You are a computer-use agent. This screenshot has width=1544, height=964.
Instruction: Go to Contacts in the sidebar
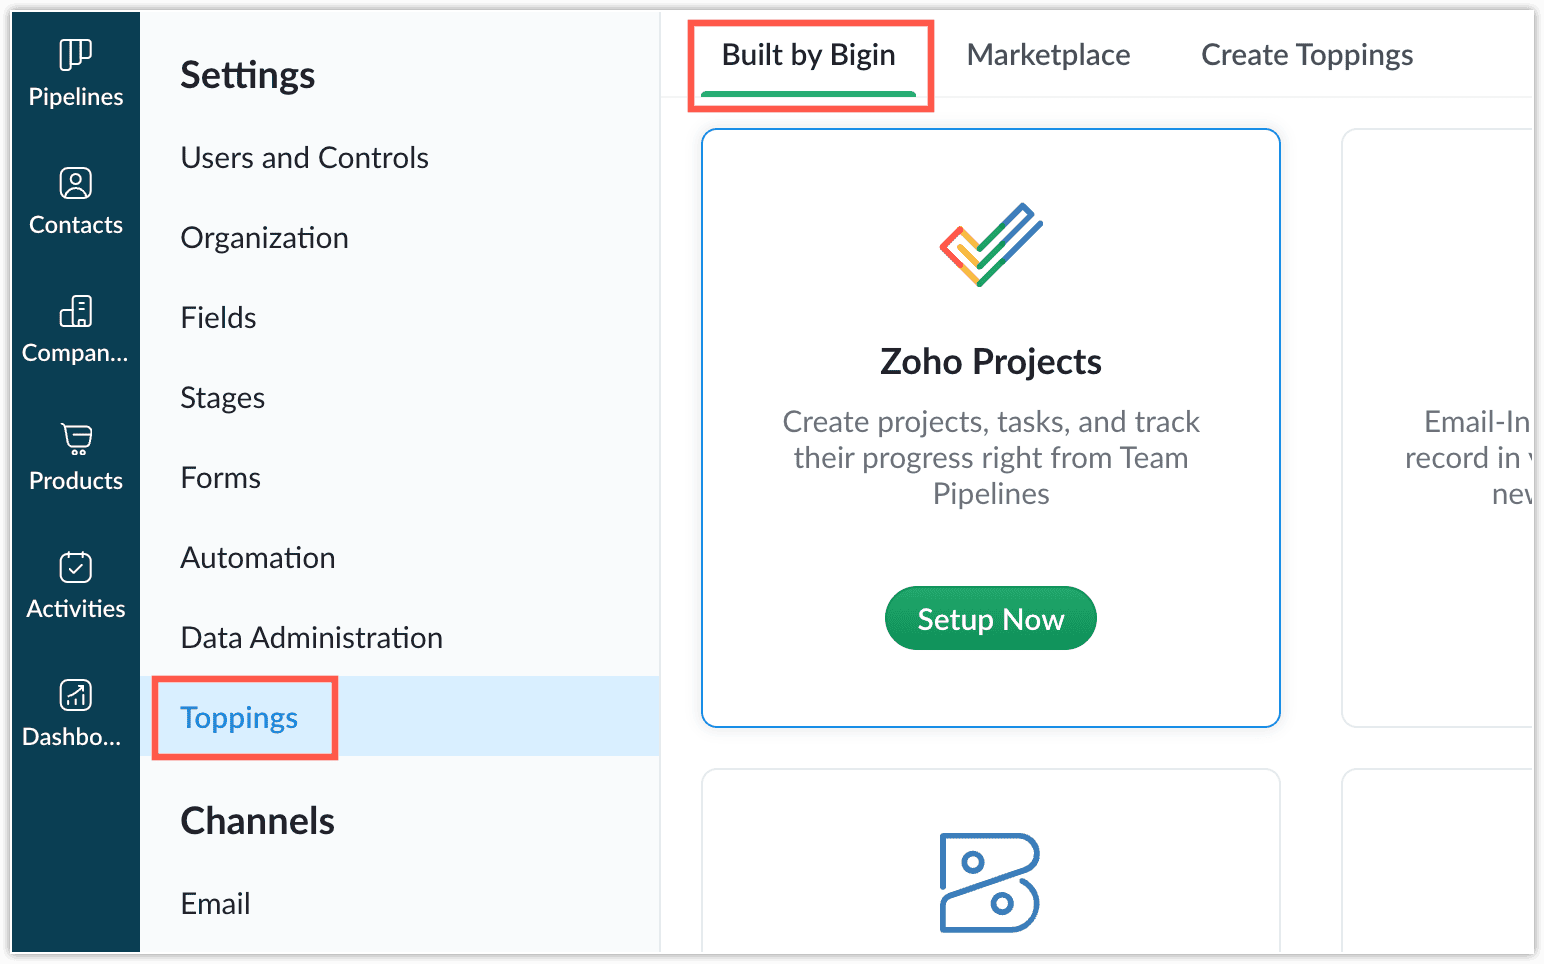(x=76, y=201)
